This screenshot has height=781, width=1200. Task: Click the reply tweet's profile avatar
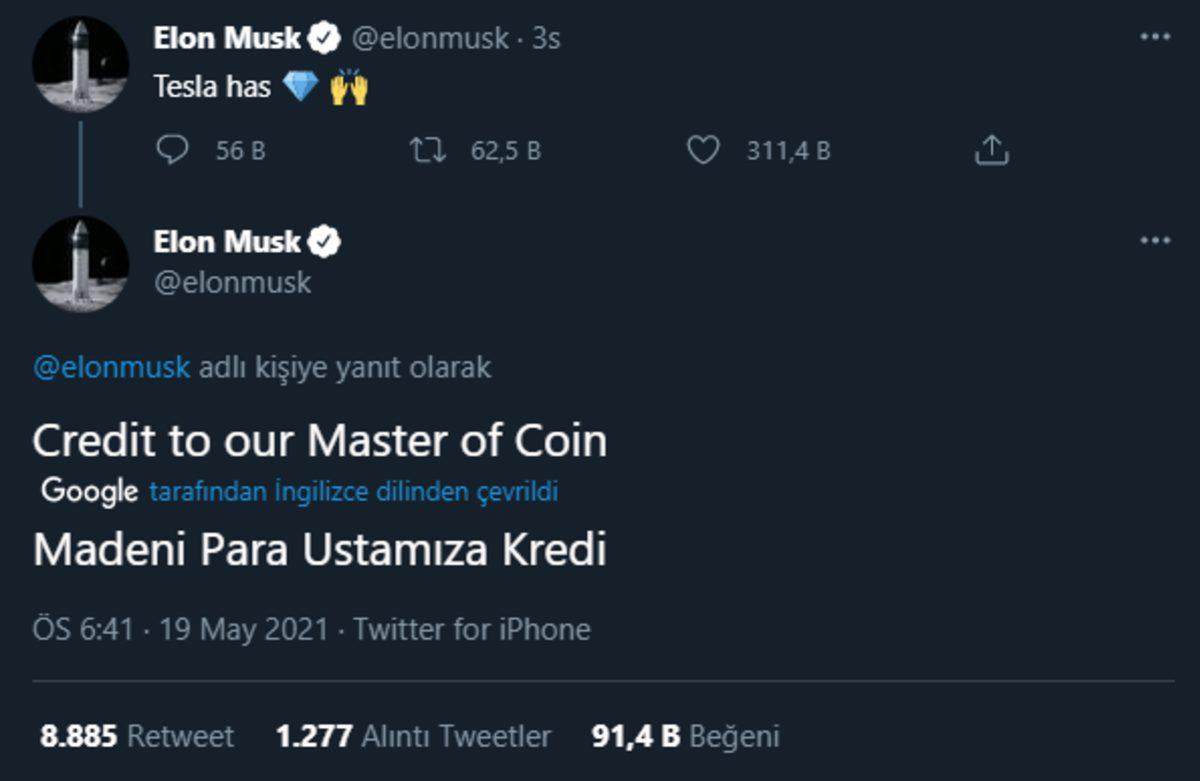point(80,263)
